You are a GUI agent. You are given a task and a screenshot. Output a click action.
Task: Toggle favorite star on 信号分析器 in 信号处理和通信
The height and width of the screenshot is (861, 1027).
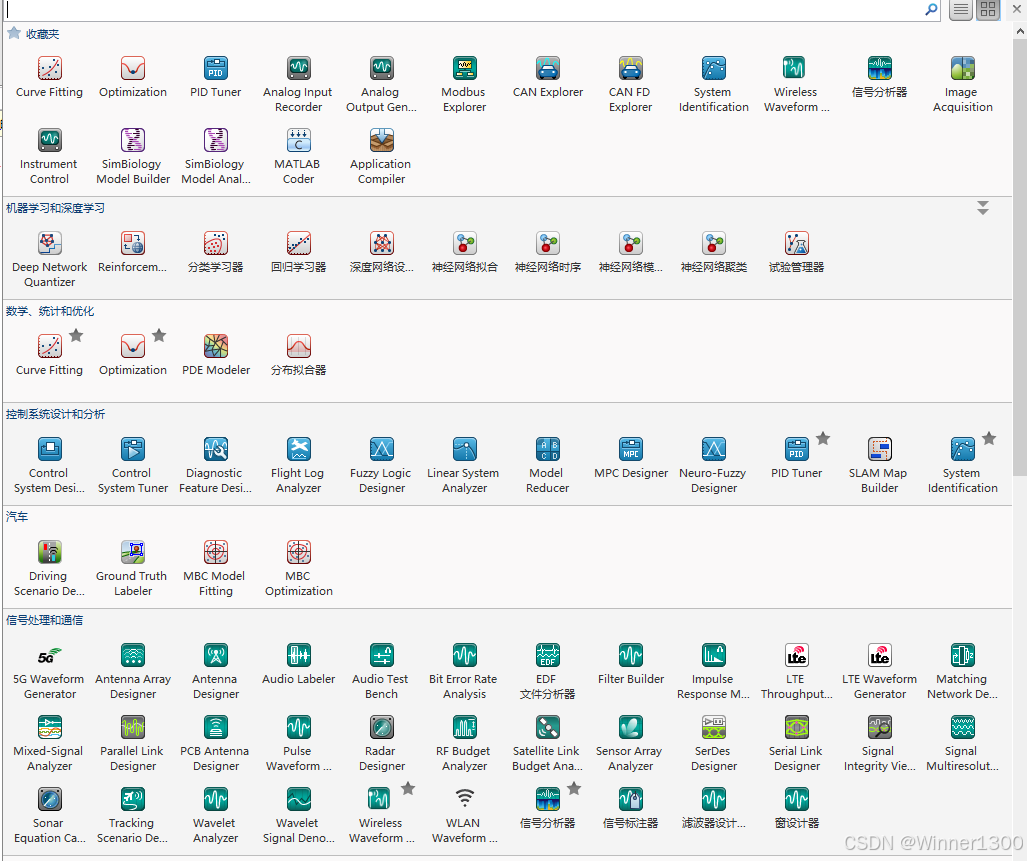point(574,788)
